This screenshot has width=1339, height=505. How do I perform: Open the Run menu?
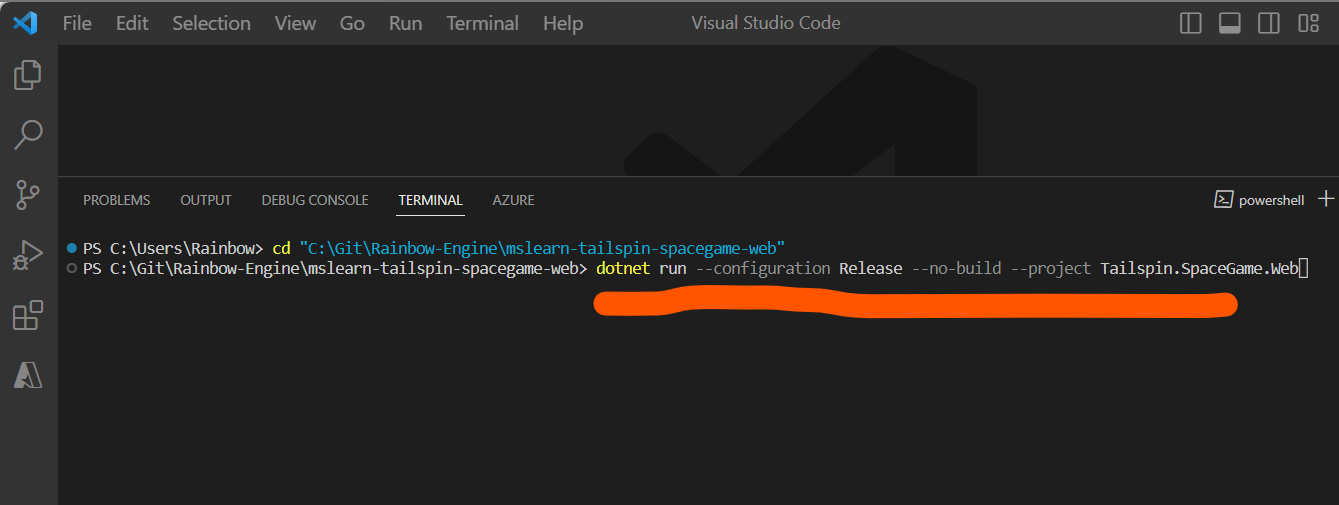tap(405, 23)
